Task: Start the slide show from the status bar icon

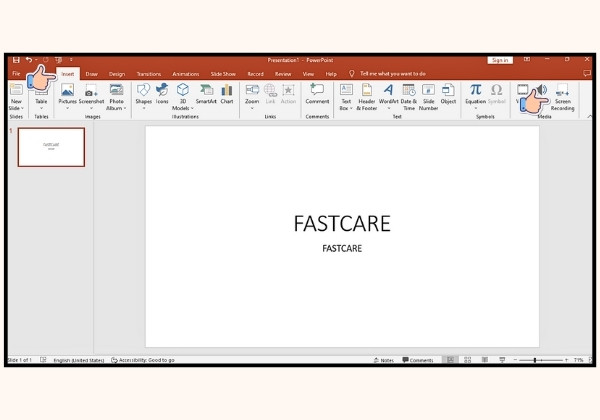Action: pyautogui.click(x=502, y=360)
